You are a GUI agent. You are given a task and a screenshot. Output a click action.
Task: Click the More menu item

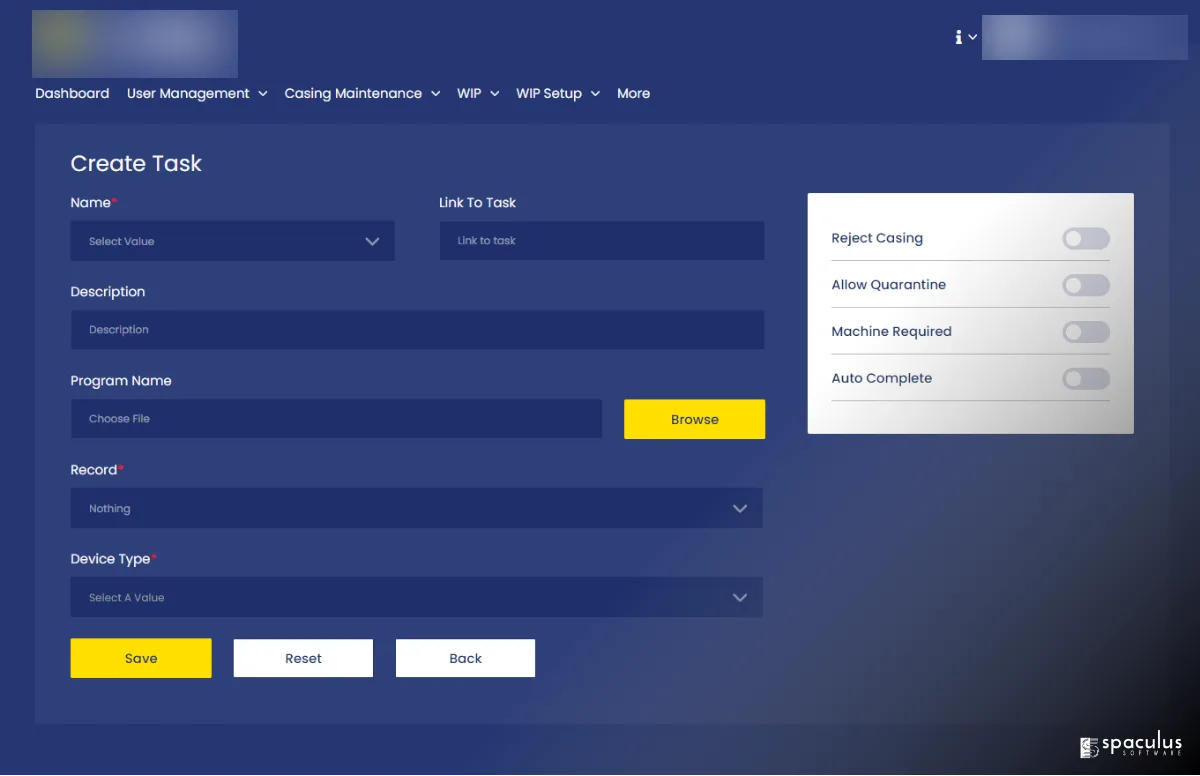tap(633, 93)
